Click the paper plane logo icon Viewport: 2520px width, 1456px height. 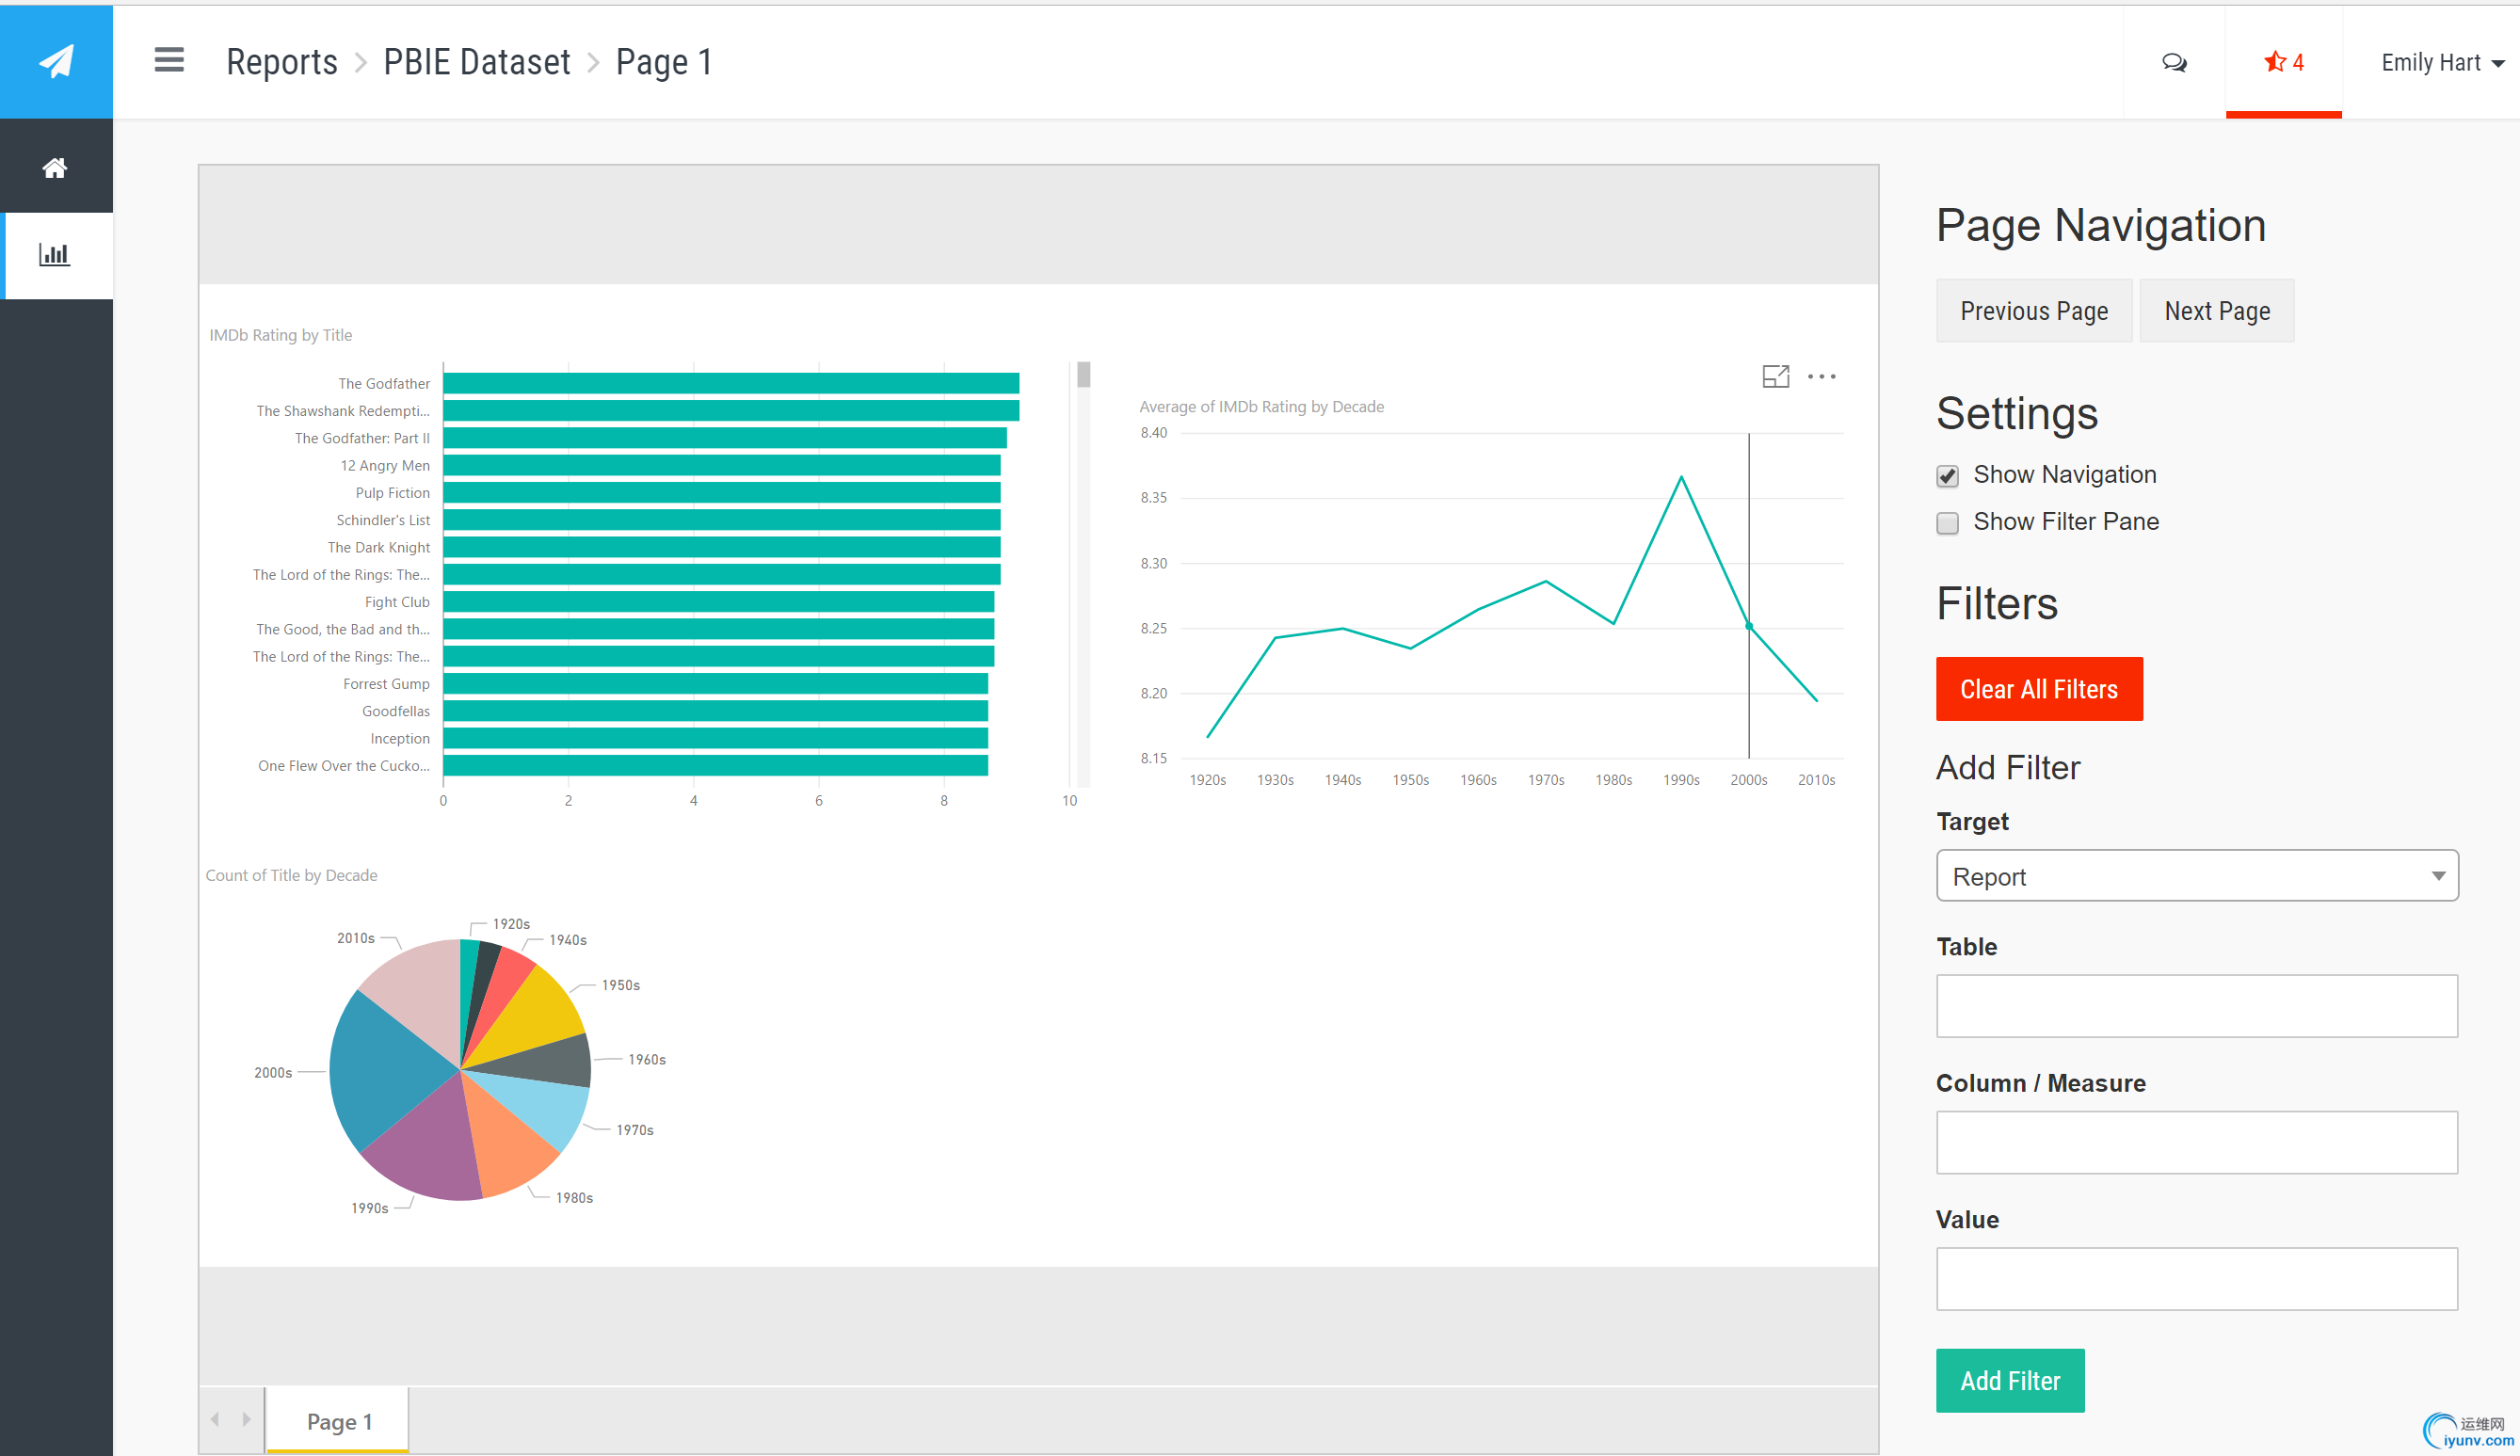(56, 62)
